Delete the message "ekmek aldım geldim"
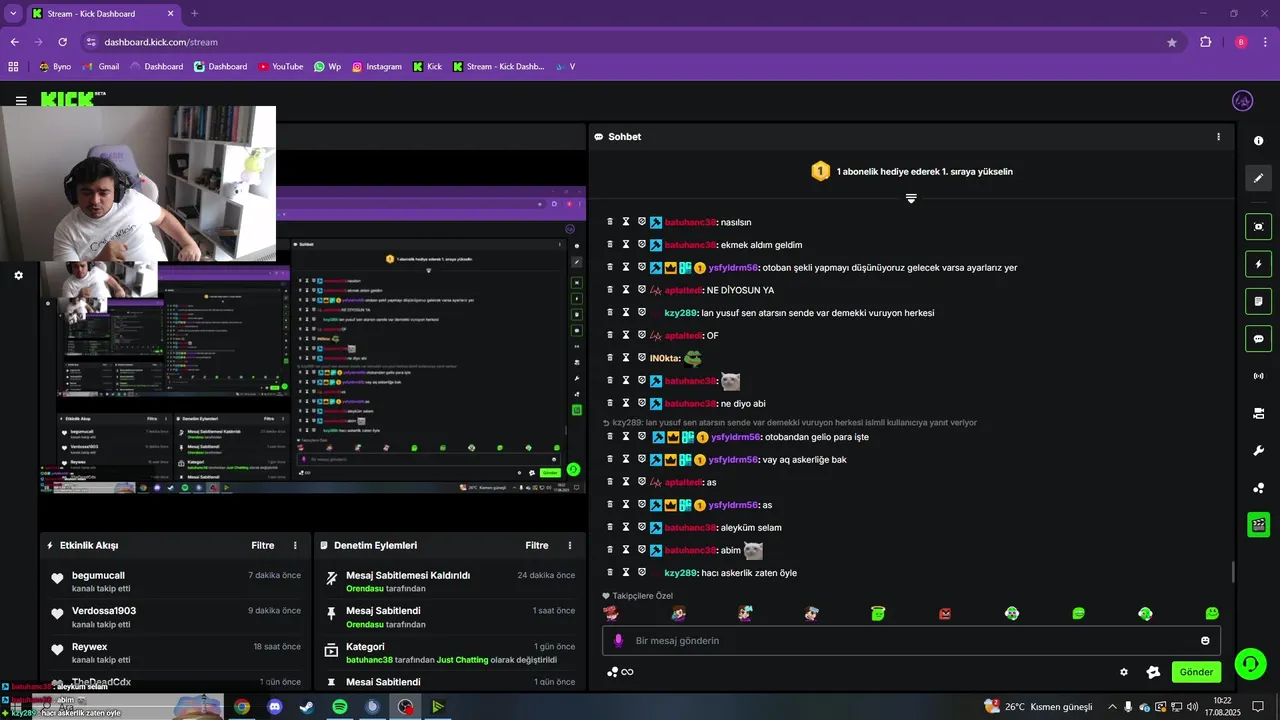The image size is (1280, 720). pyautogui.click(x=610, y=244)
